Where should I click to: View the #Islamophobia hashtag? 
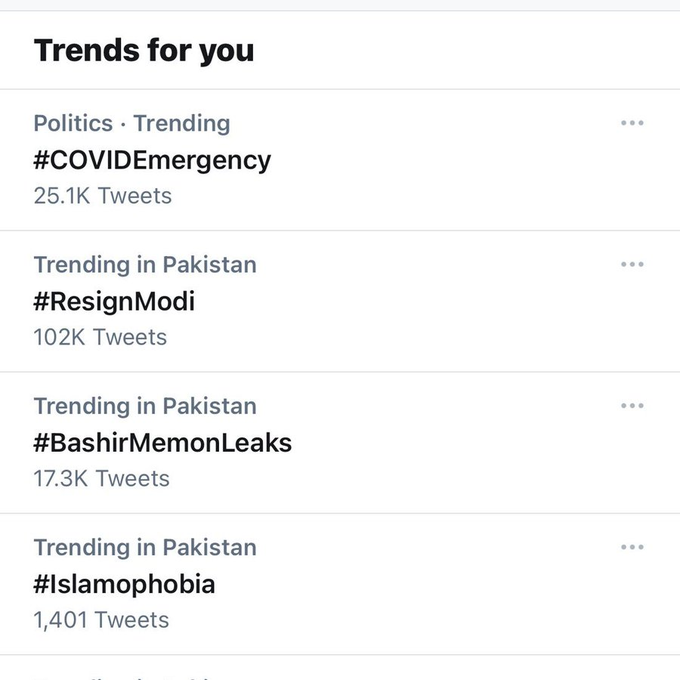(x=124, y=584)
